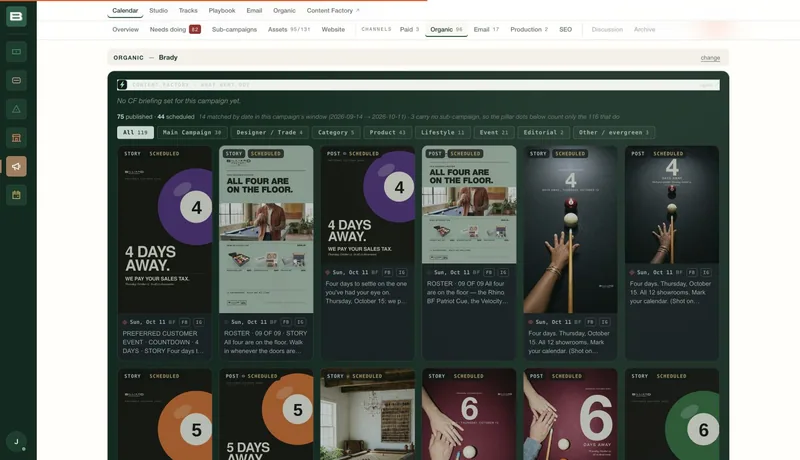
Task: Open the 5 Days Away post thumbnail
Action: [266, 415]
